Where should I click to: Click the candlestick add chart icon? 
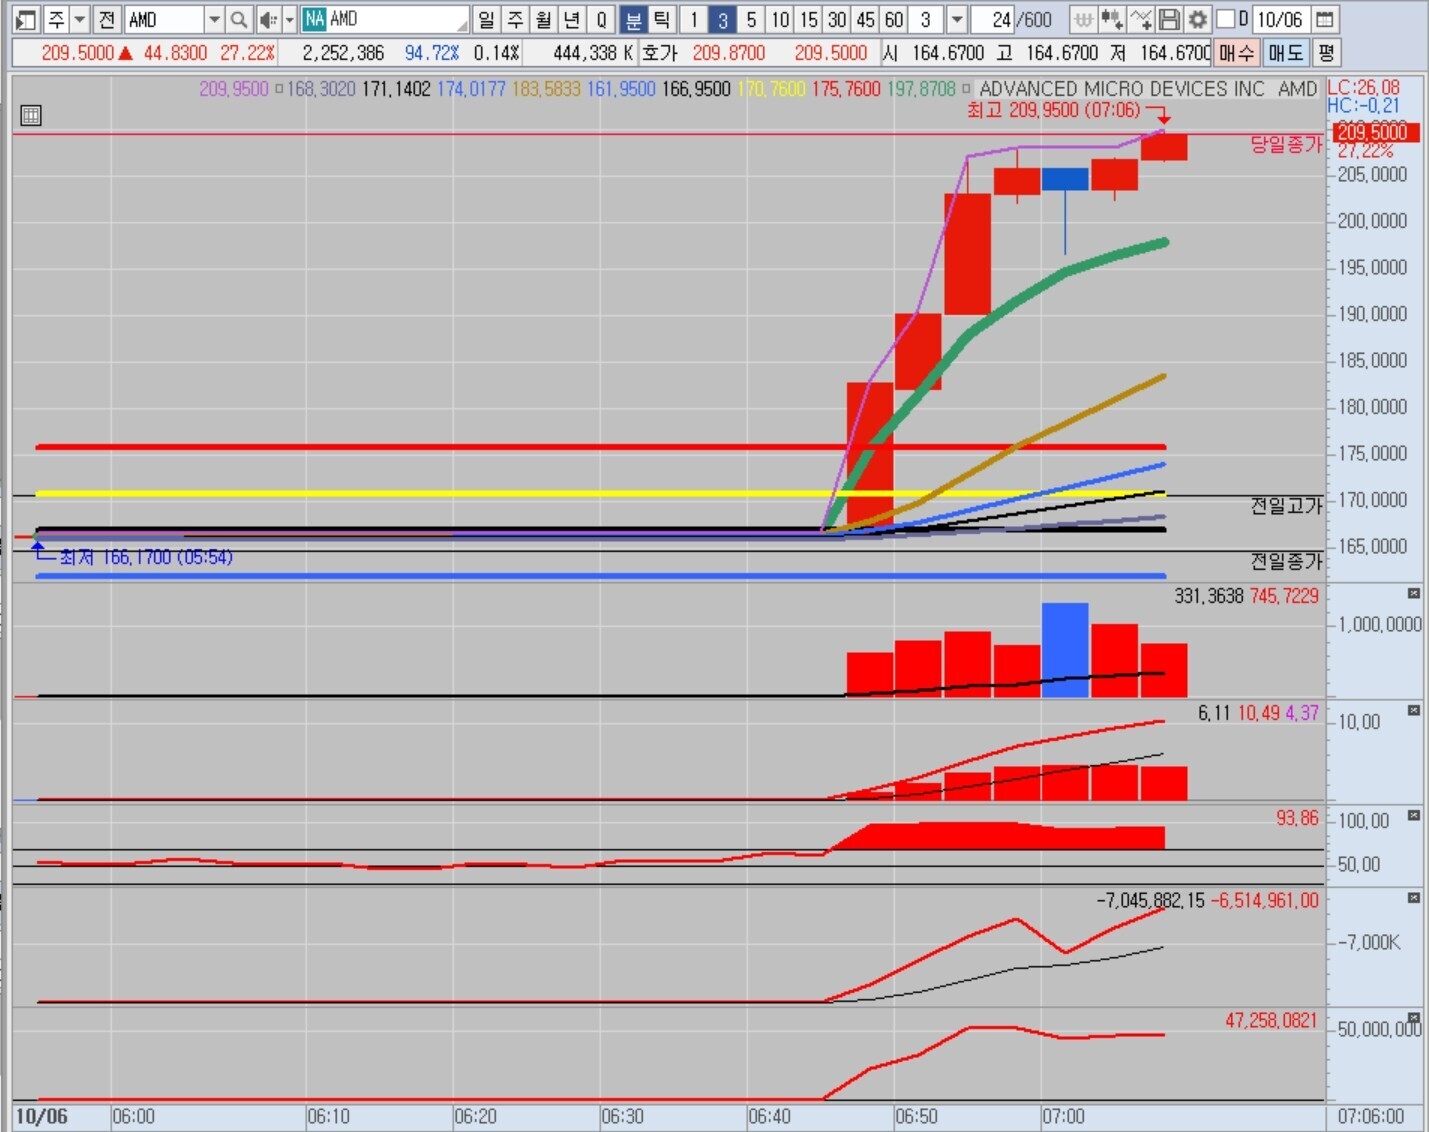coord(1111,19)
